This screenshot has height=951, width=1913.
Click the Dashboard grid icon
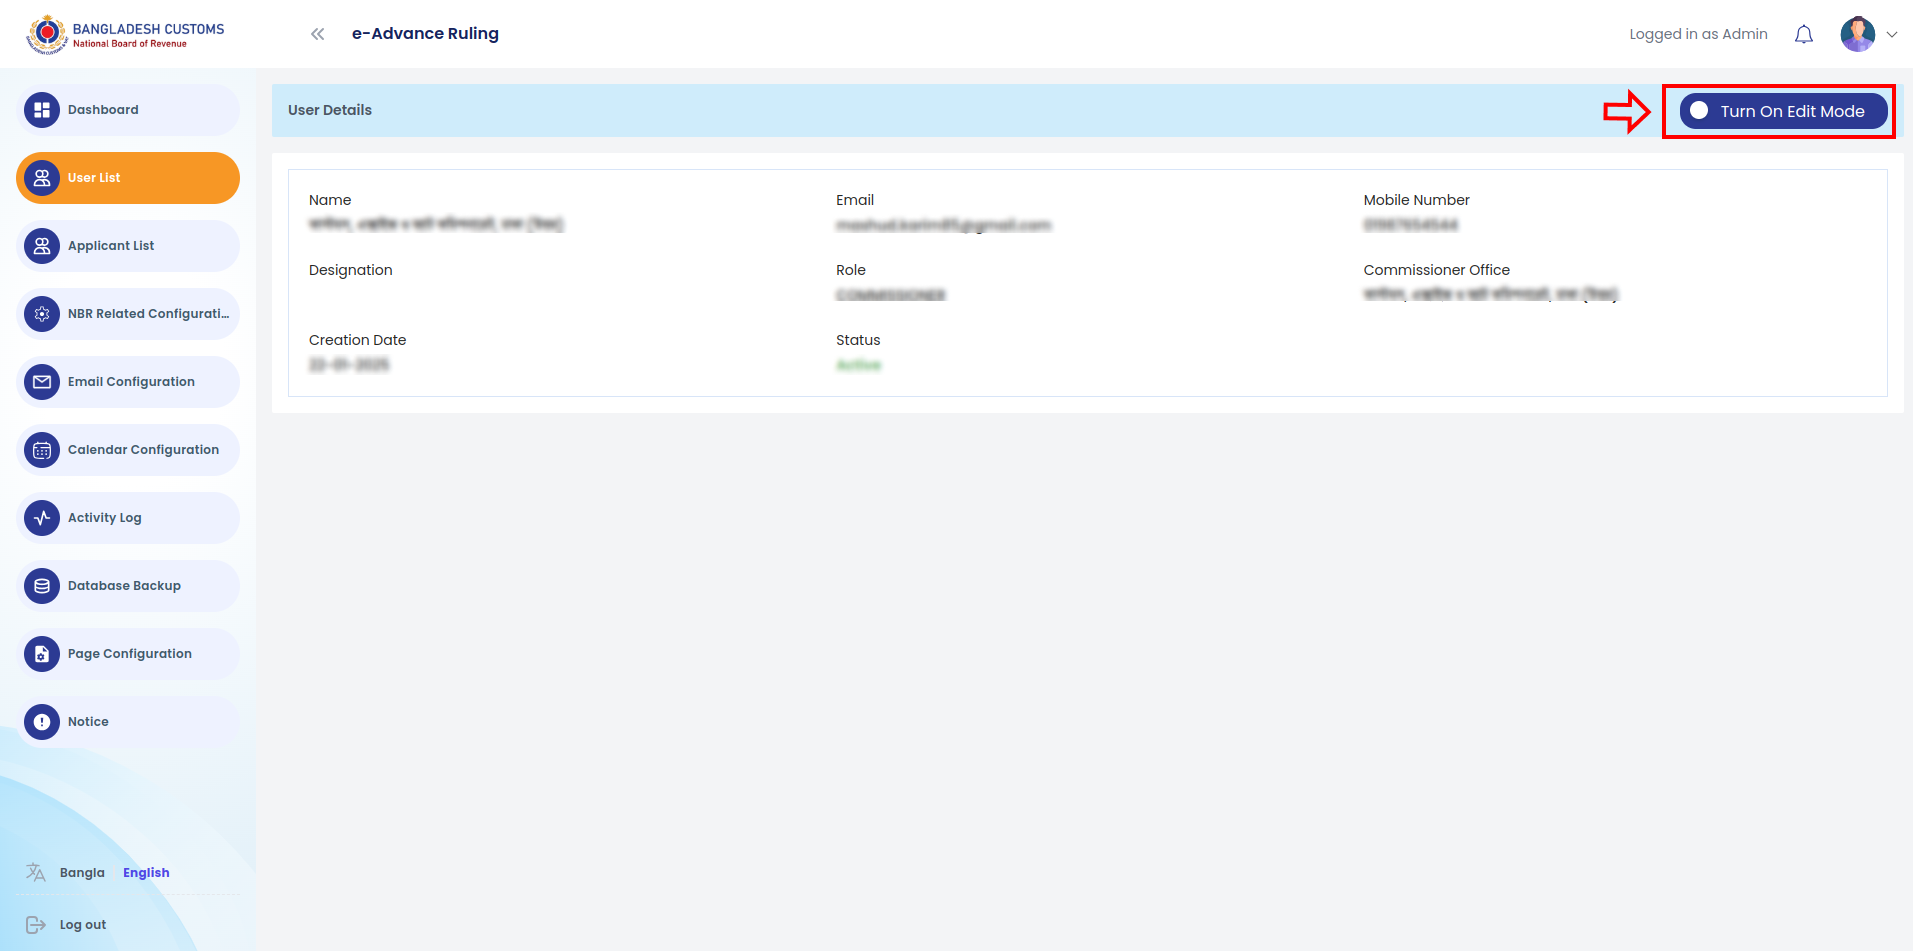tap(42, 110)
